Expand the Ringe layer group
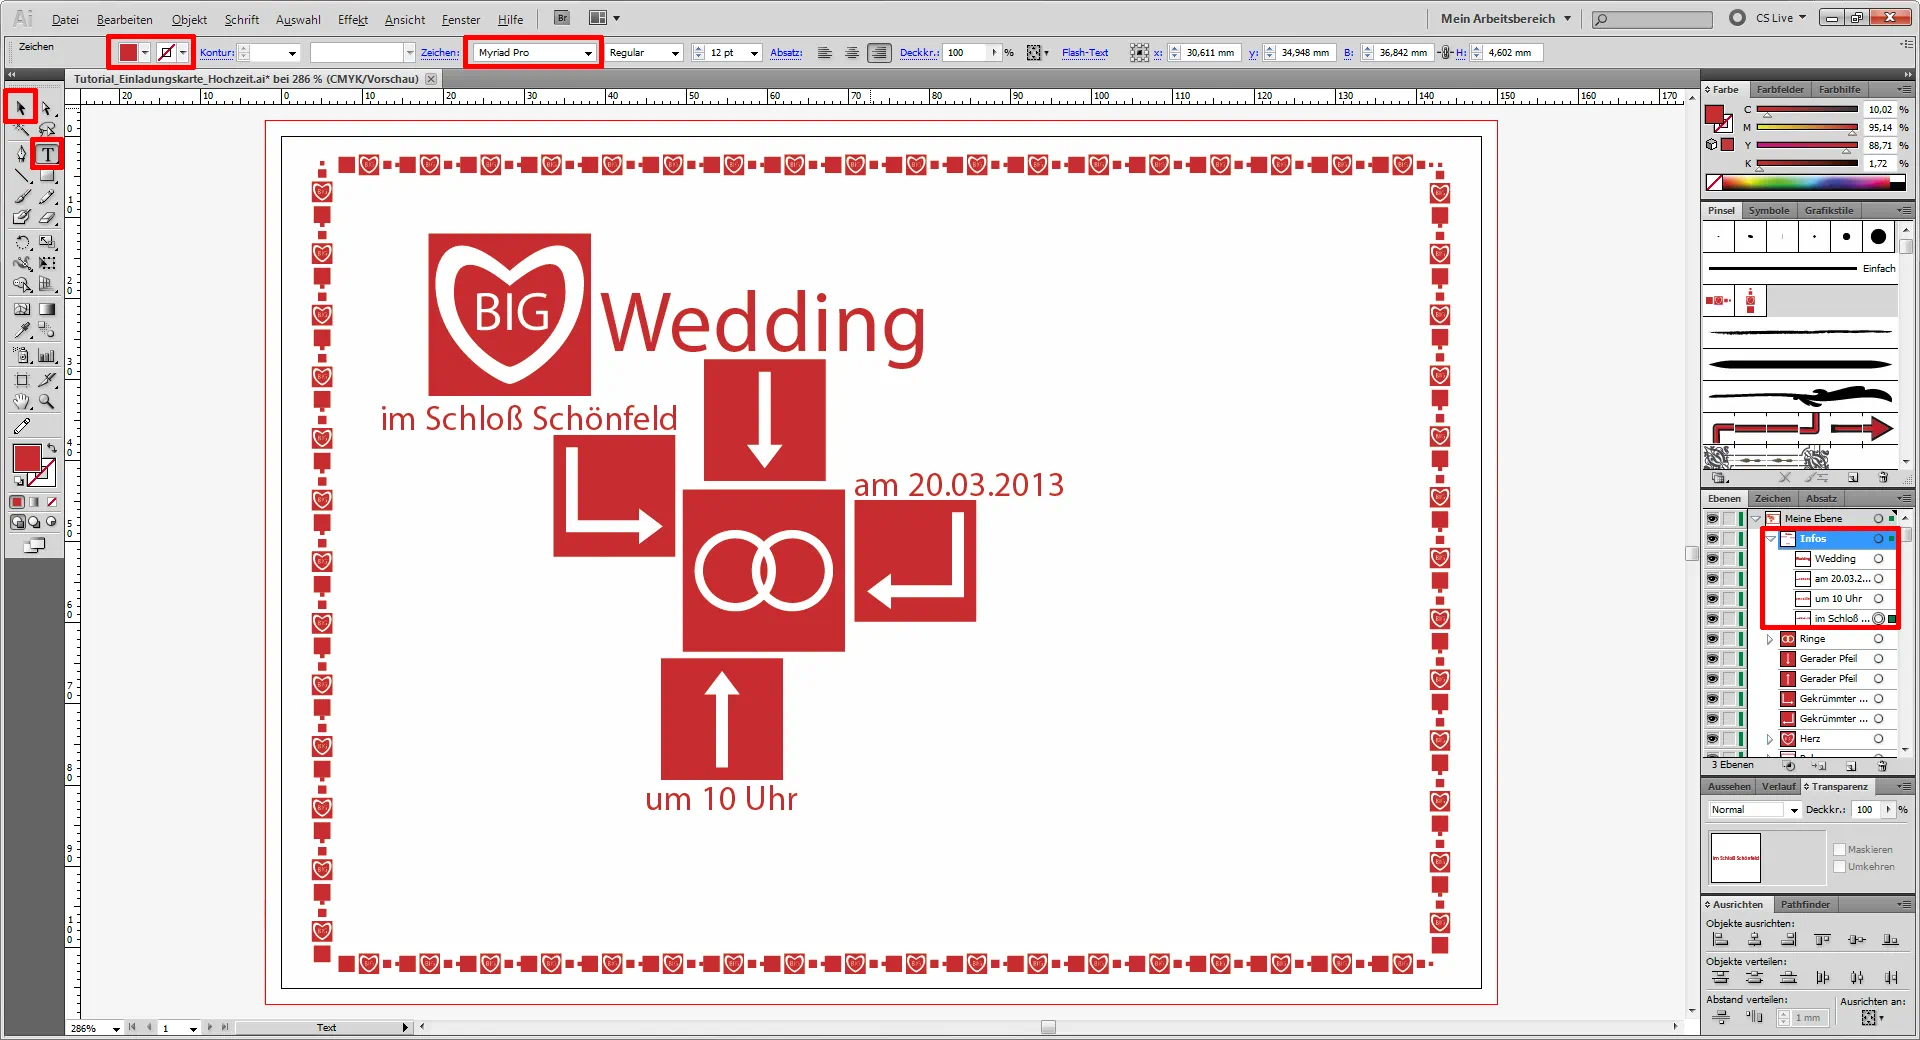 point(1772,638)
